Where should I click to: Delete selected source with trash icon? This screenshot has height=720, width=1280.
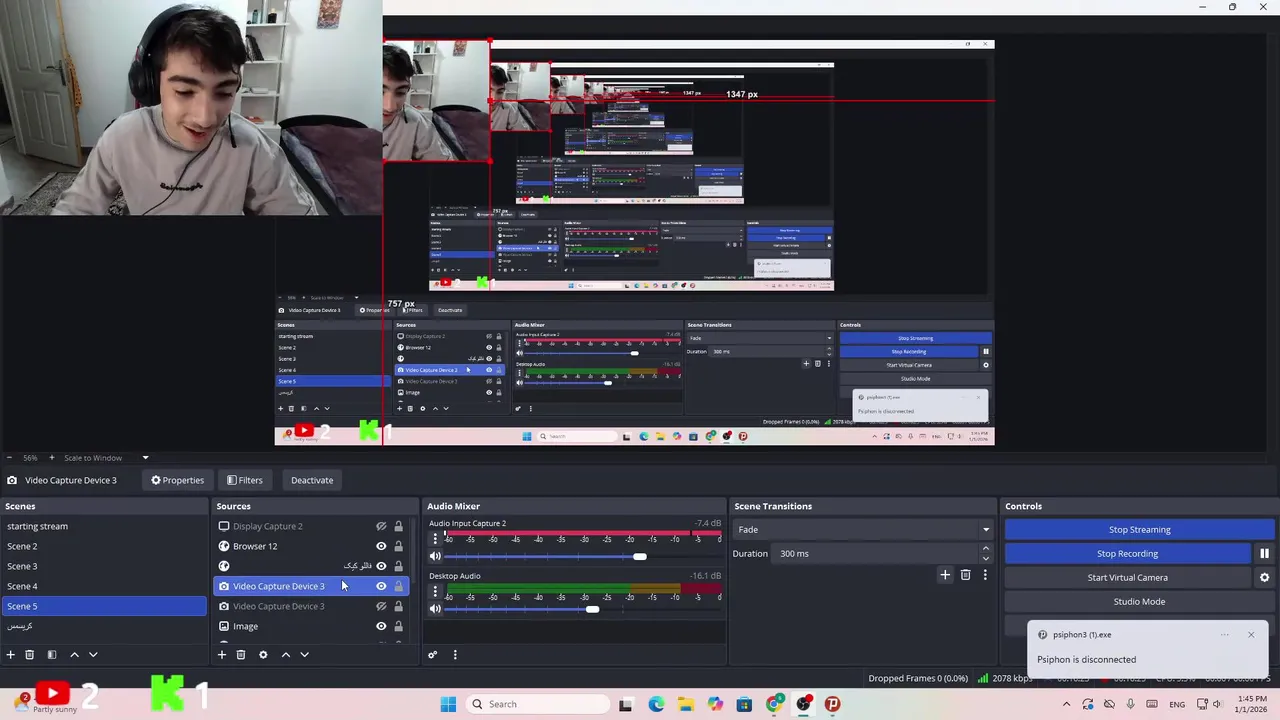click(x=241, y=655)
